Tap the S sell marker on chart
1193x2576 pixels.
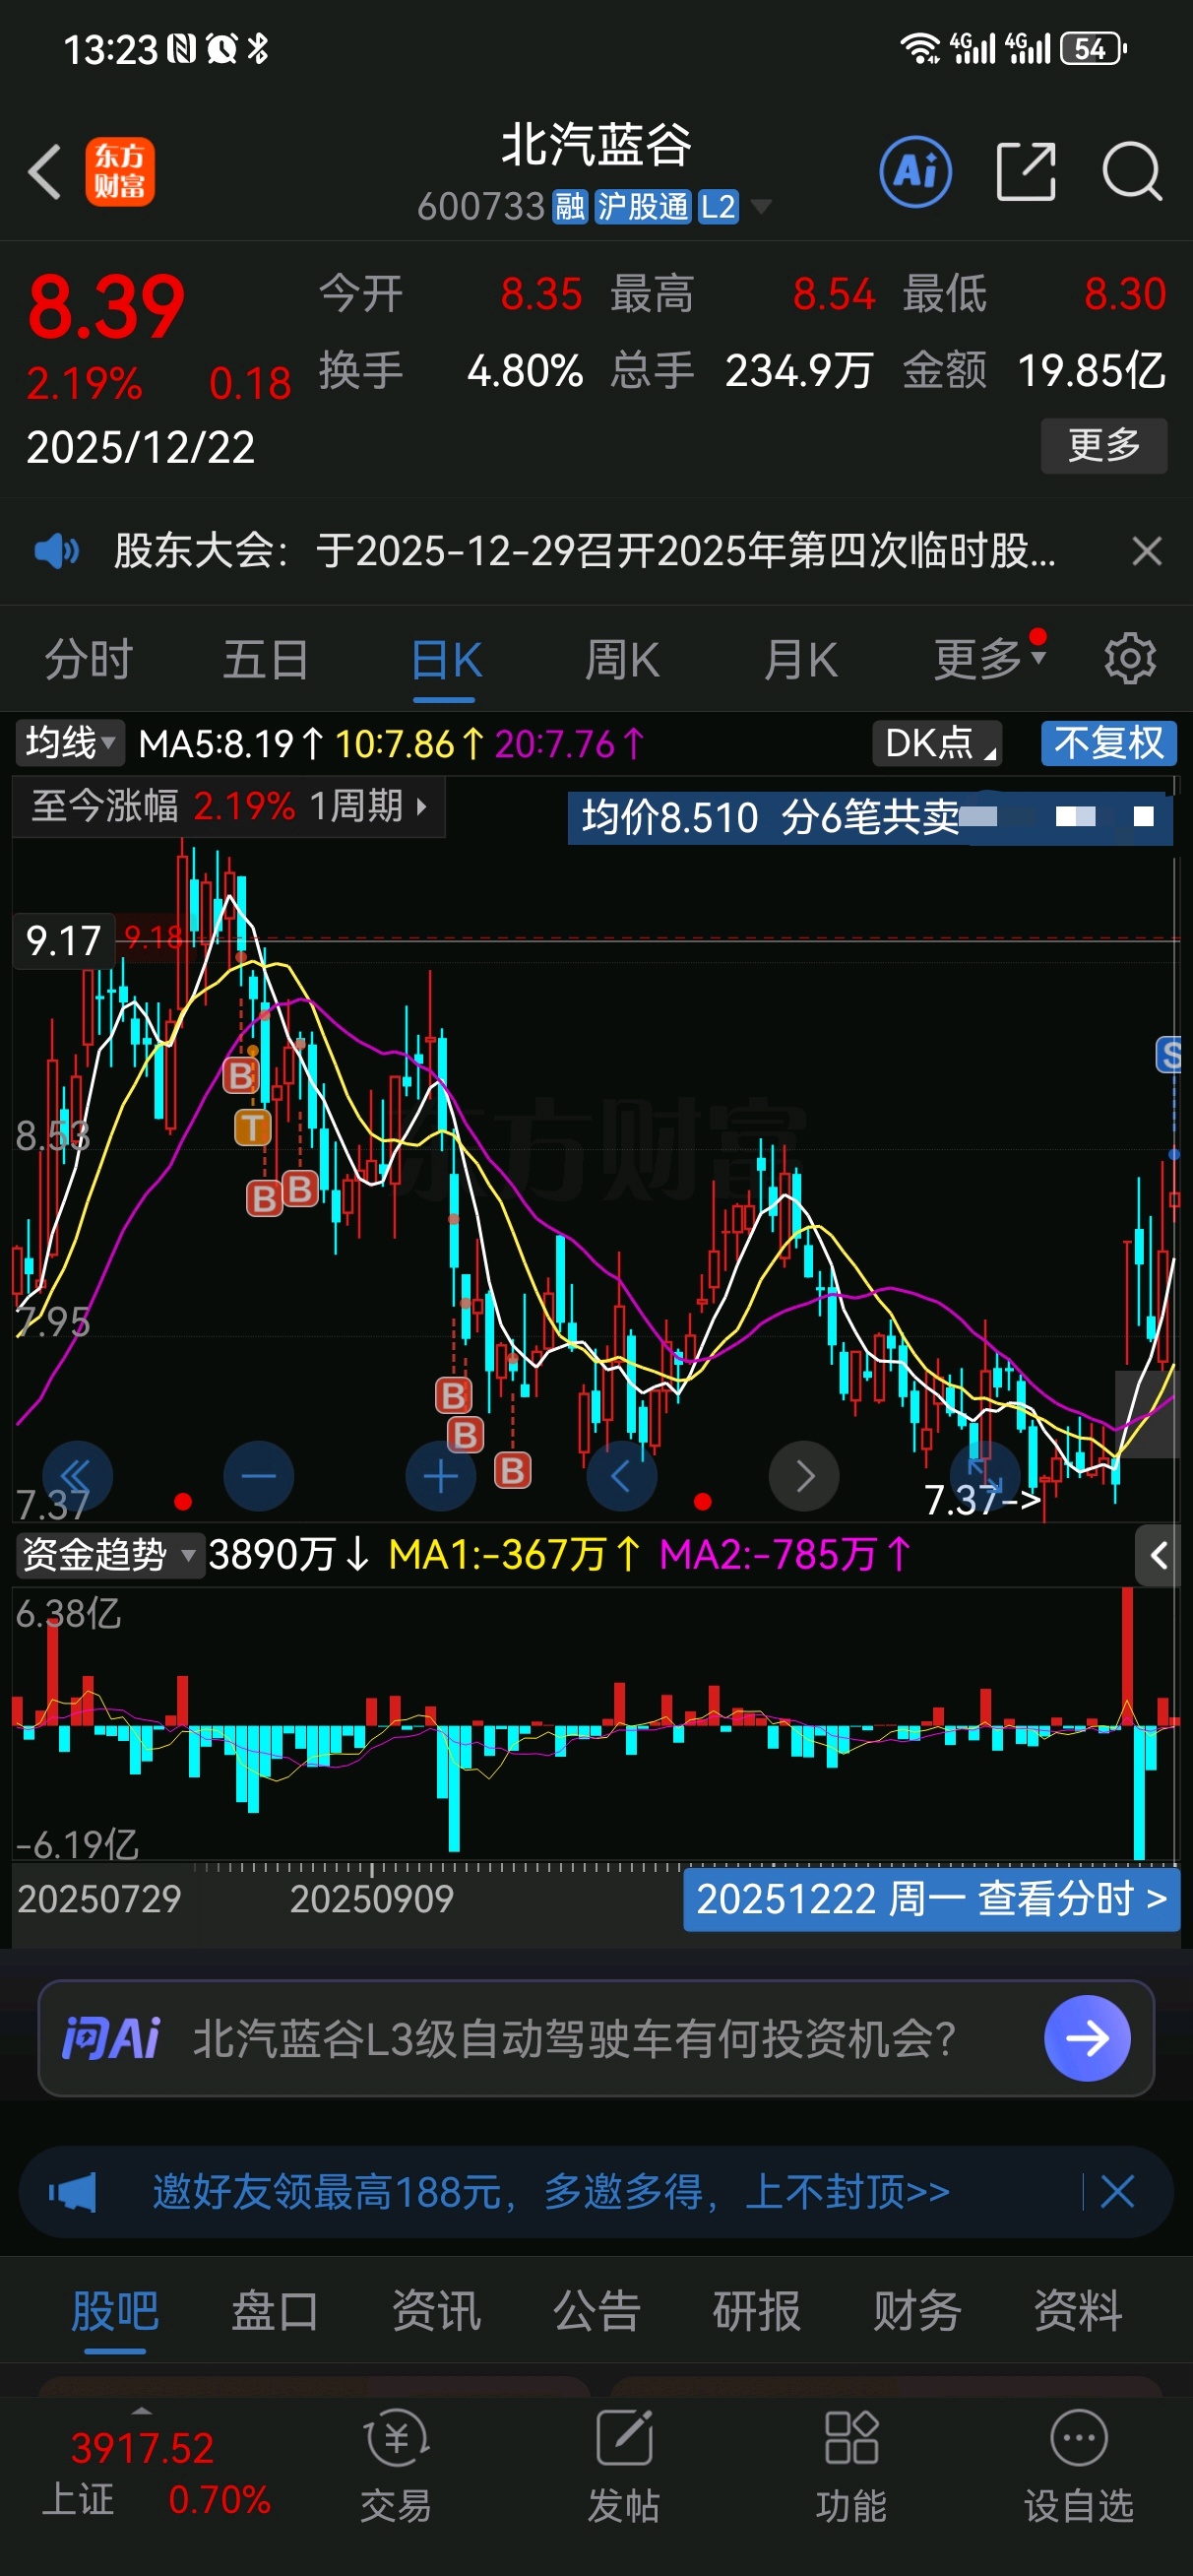pyautogui.click(x=1170, y=1054)
